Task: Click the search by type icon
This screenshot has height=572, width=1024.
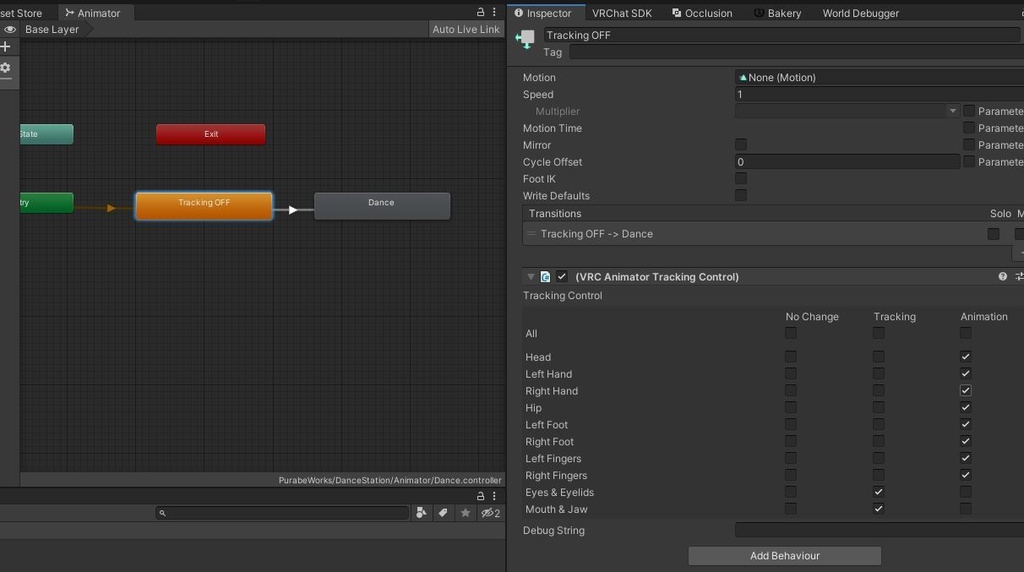Action: [x=421, y=513]
